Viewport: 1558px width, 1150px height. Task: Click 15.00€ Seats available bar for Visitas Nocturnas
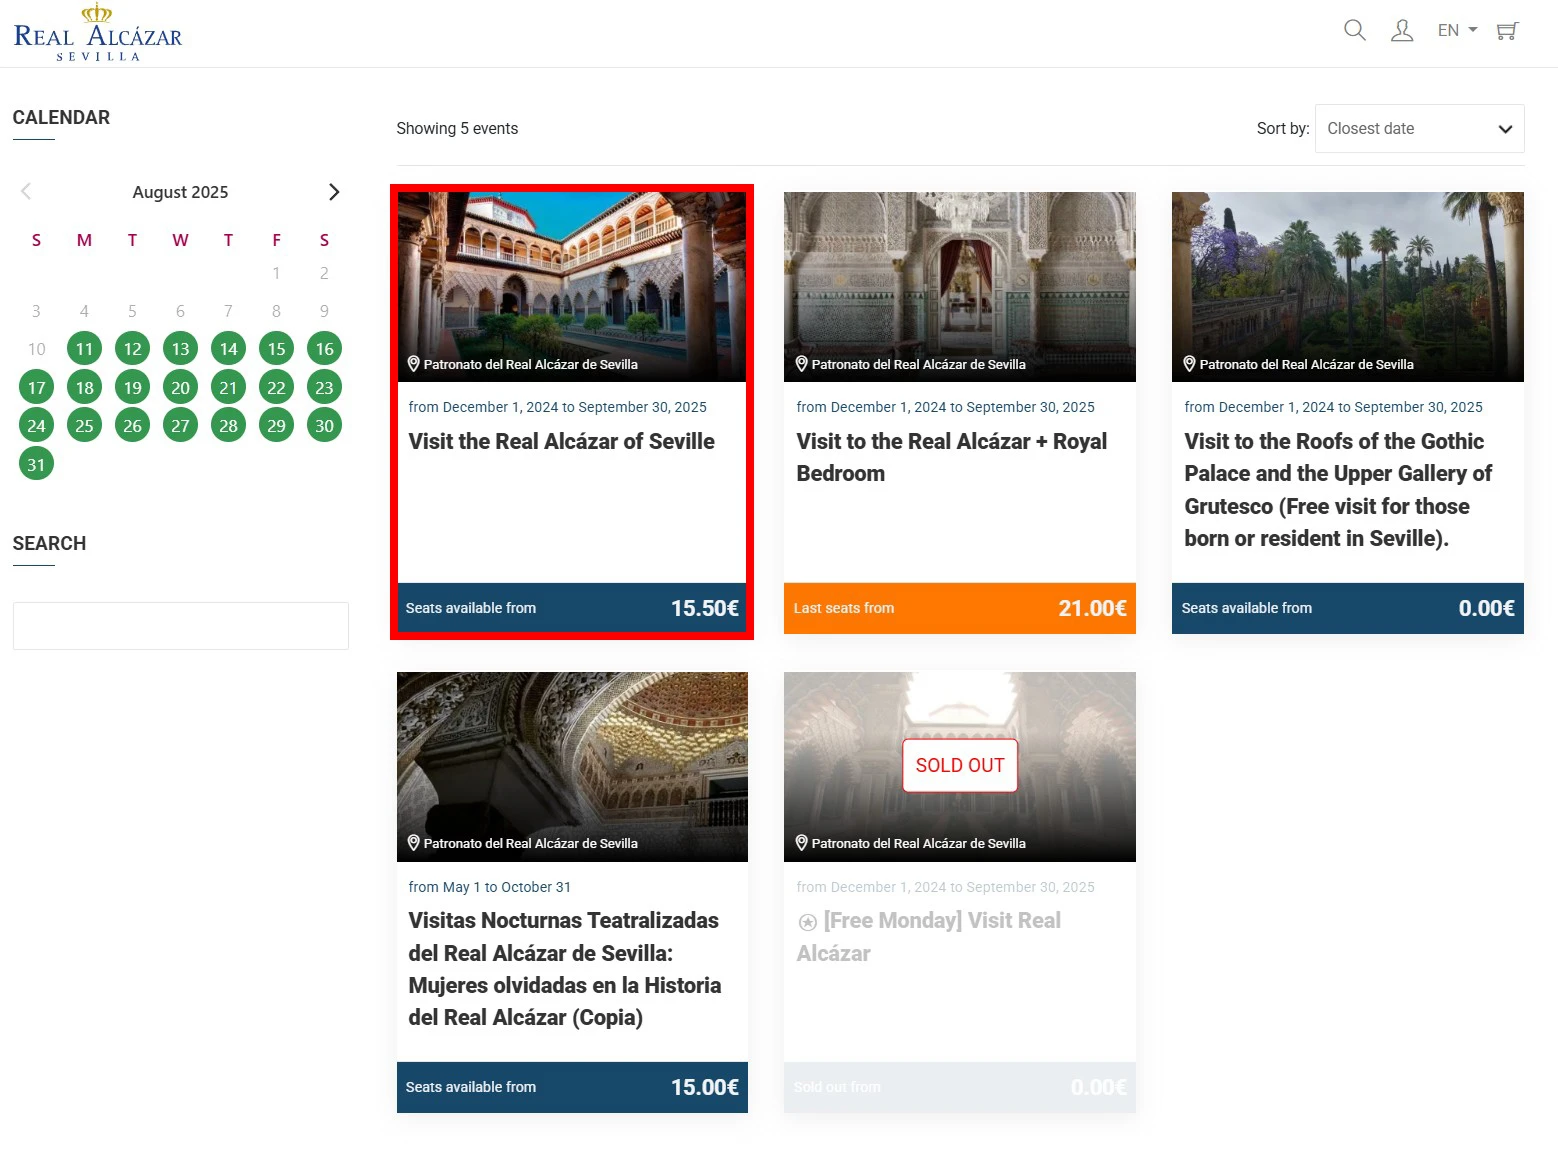point(572,1087)
